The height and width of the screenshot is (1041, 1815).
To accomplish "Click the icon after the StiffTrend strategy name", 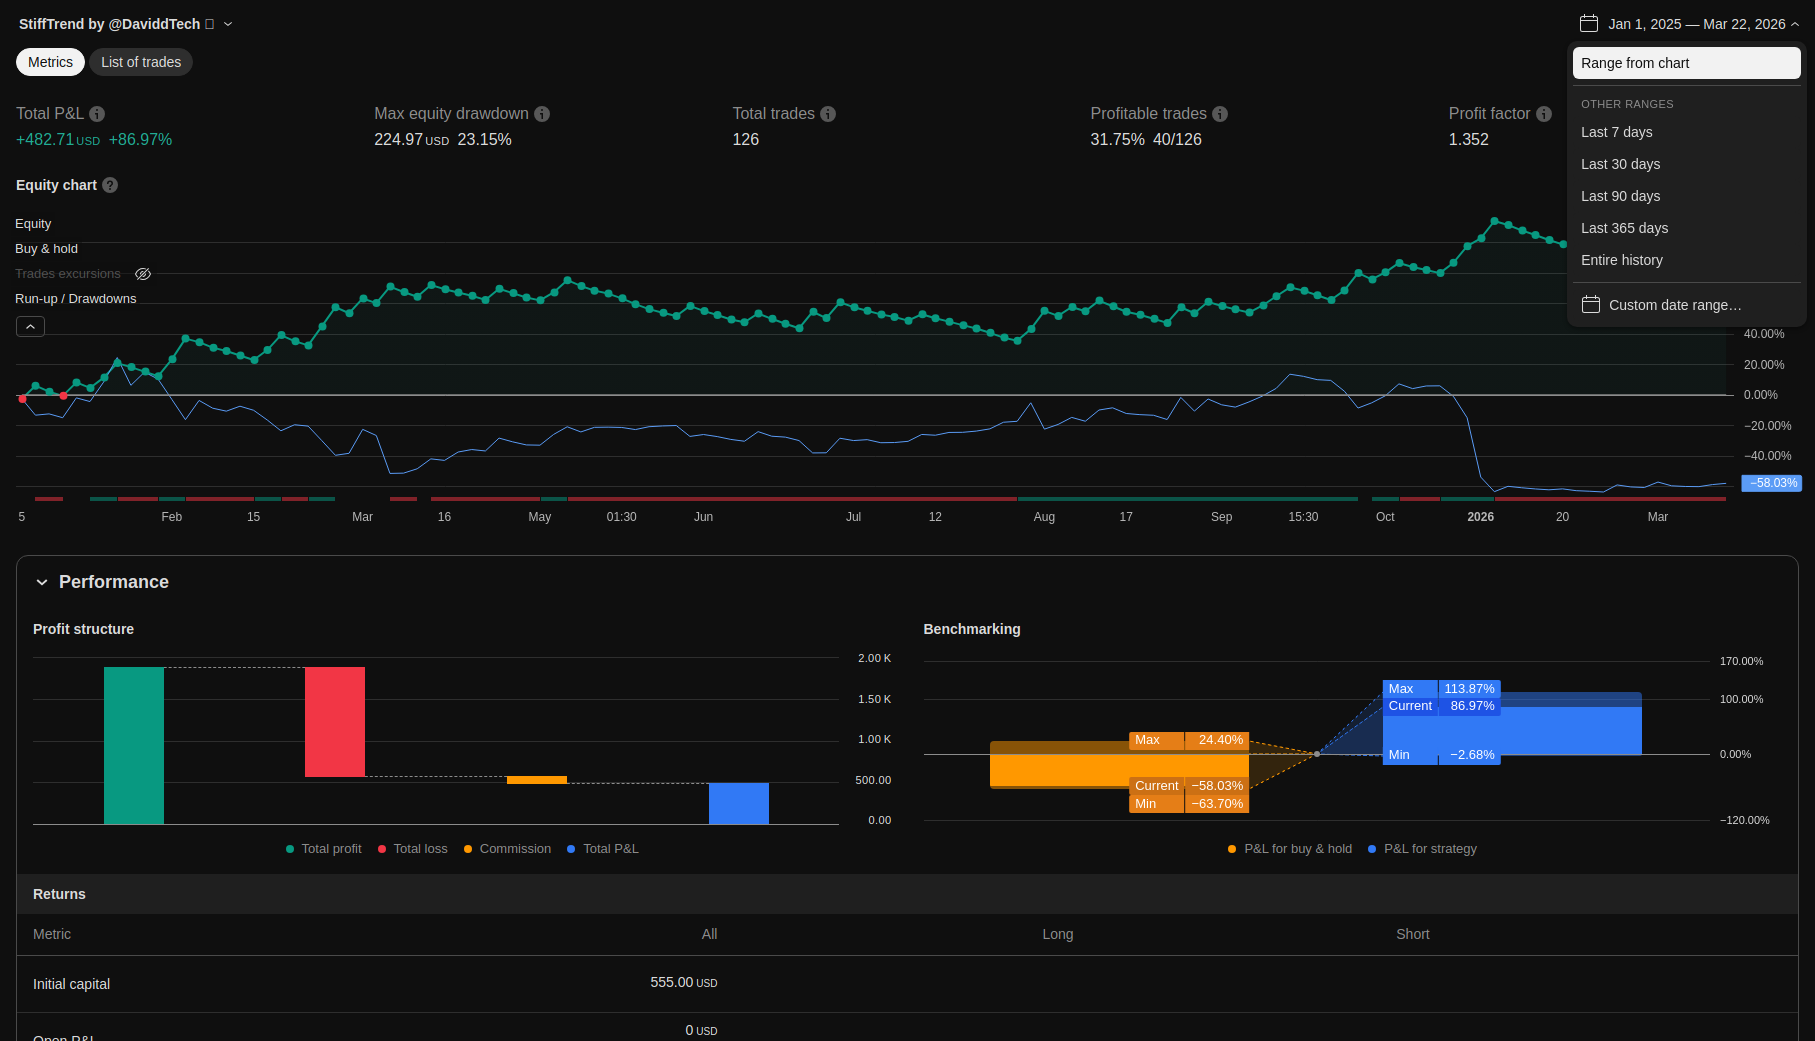I will (x=210, y=24).
